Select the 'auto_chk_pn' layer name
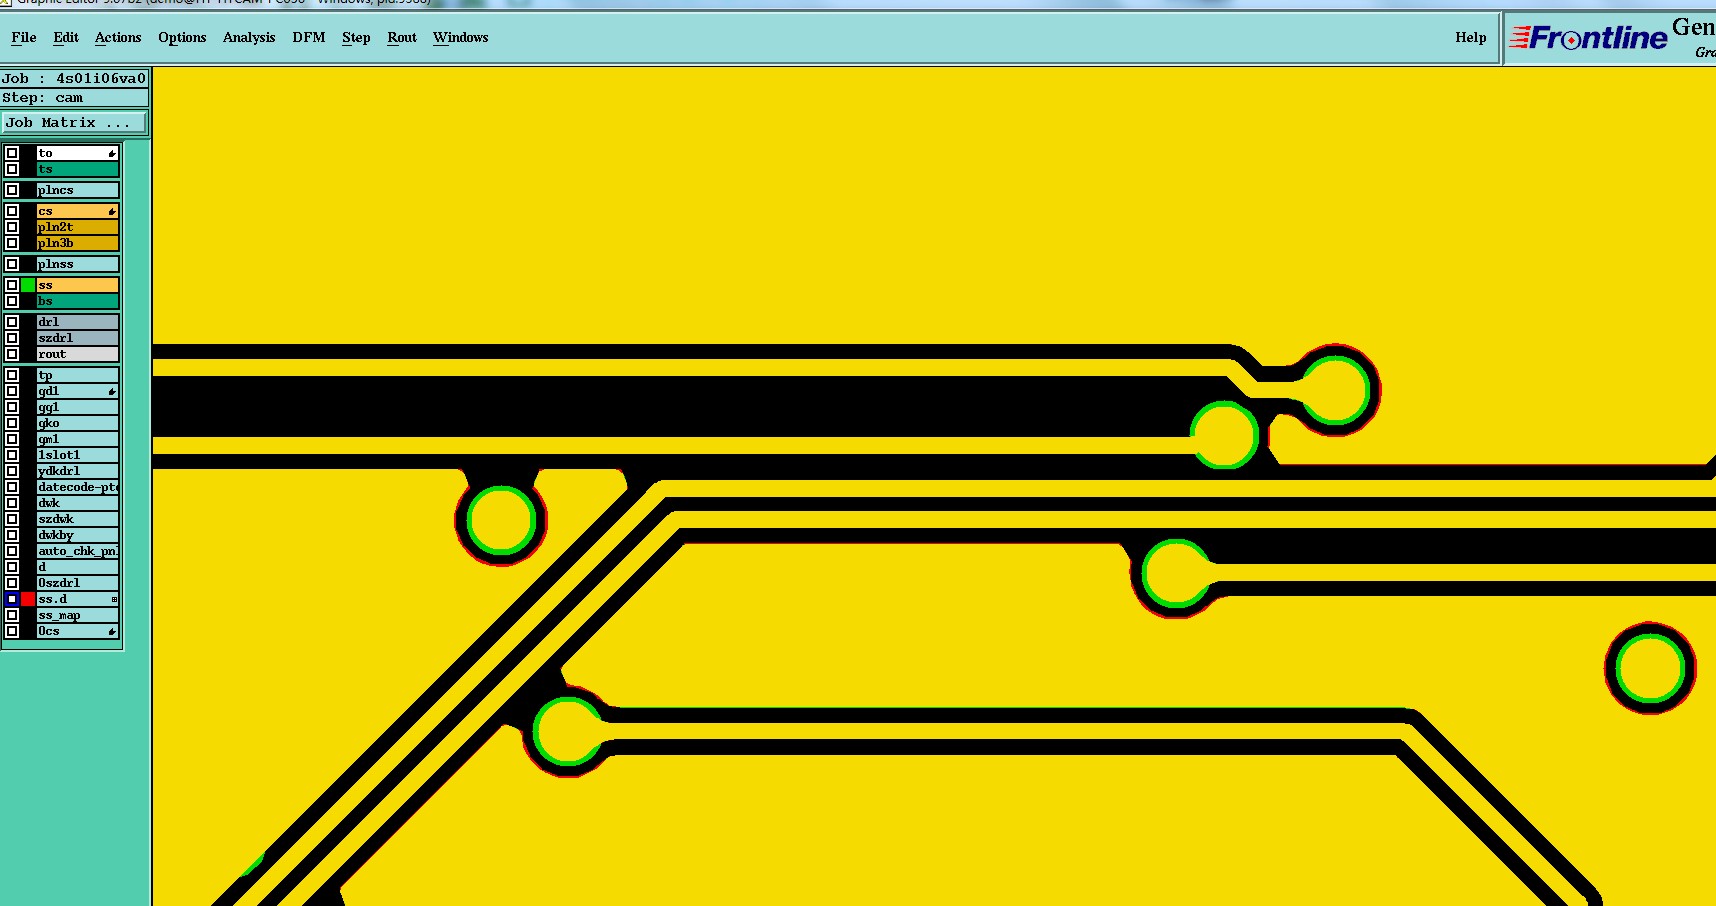This screenshot has height=906, width=1716. coord(78,551)
